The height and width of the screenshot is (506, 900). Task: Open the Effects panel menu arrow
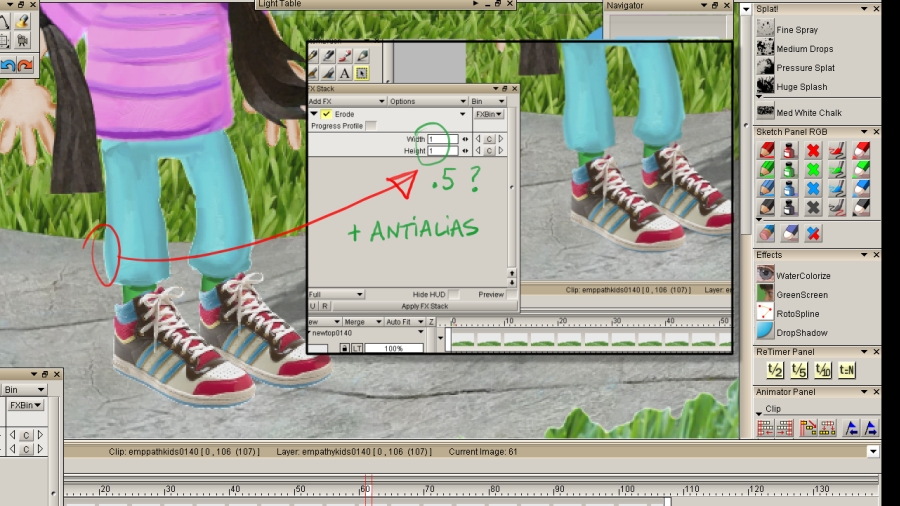pyautogui.click(x=864, y=255)
